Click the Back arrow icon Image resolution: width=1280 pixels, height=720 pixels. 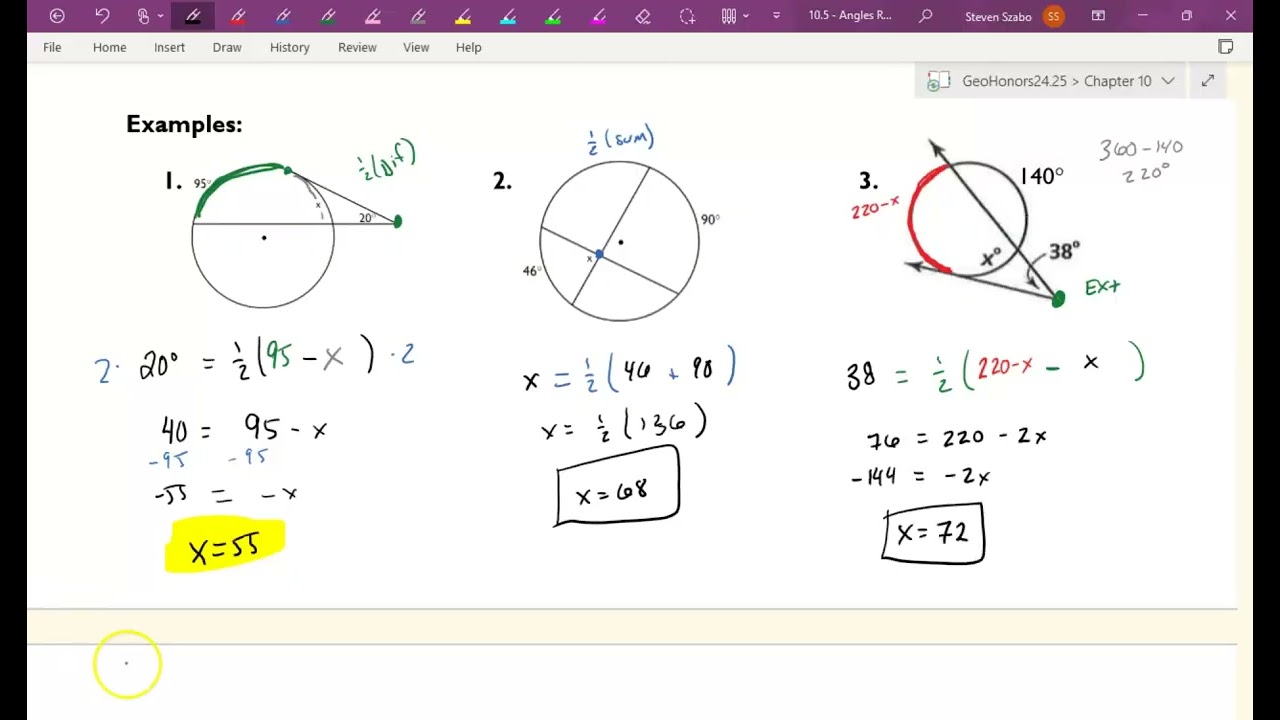pos(57,16)
